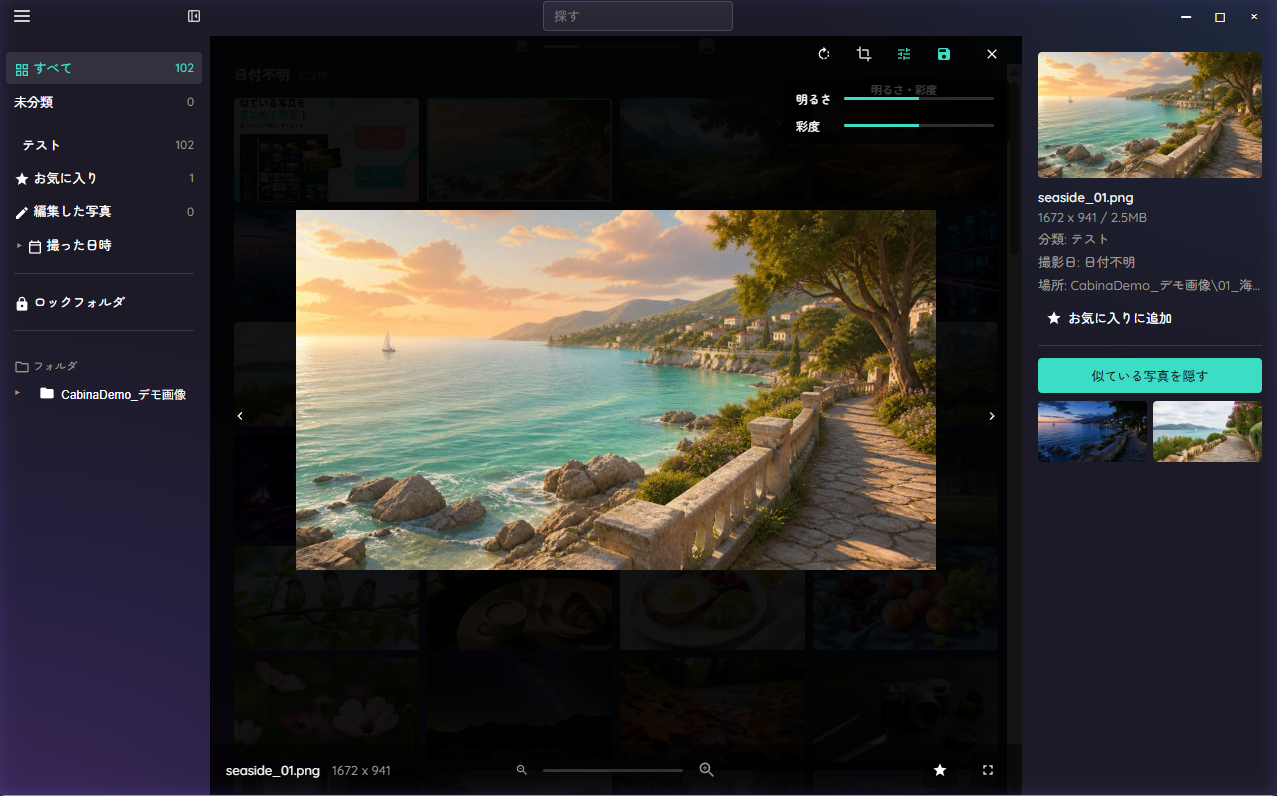
Task: Open the ロックフォルダ
Action: point(104,302)
